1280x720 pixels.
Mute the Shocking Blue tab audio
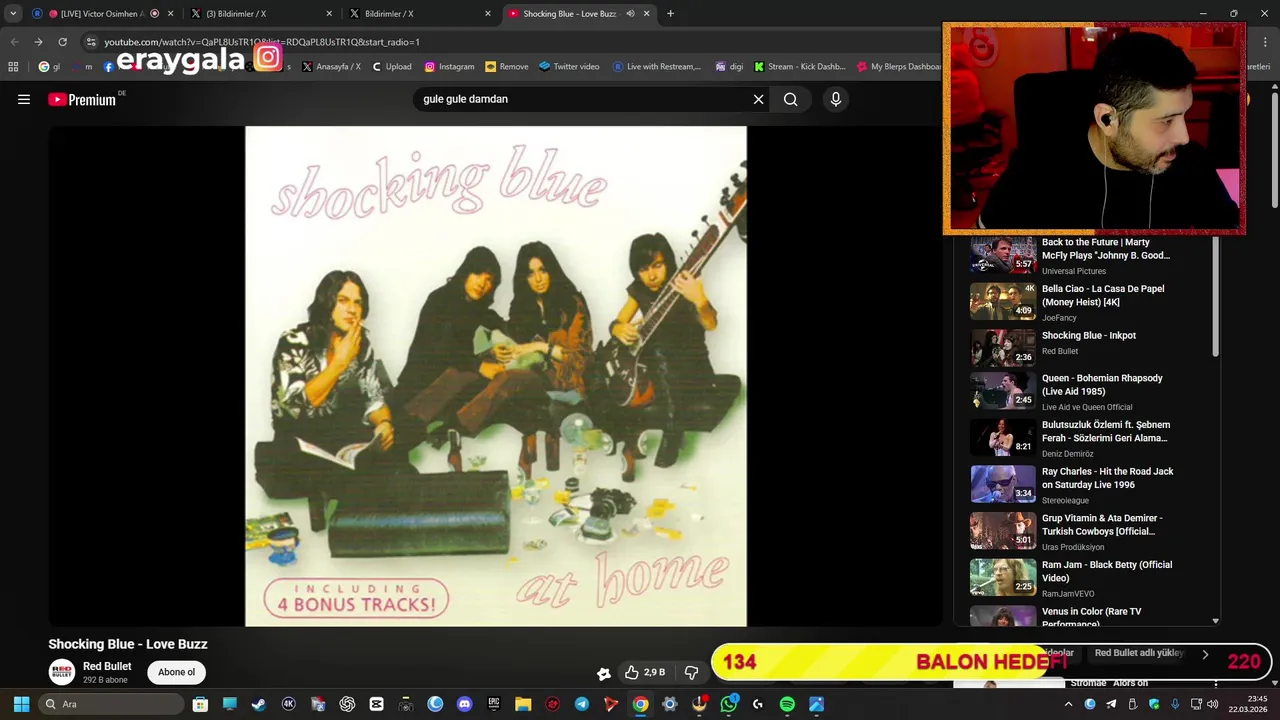pos(630,14)
